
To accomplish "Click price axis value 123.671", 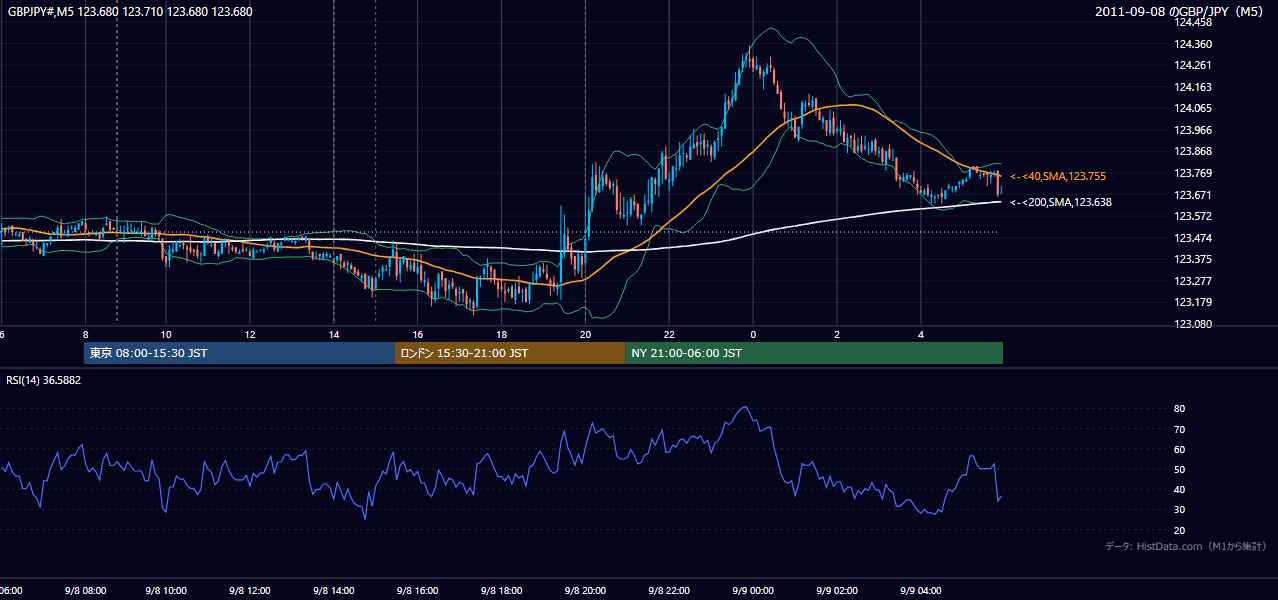I will 1194,195.
